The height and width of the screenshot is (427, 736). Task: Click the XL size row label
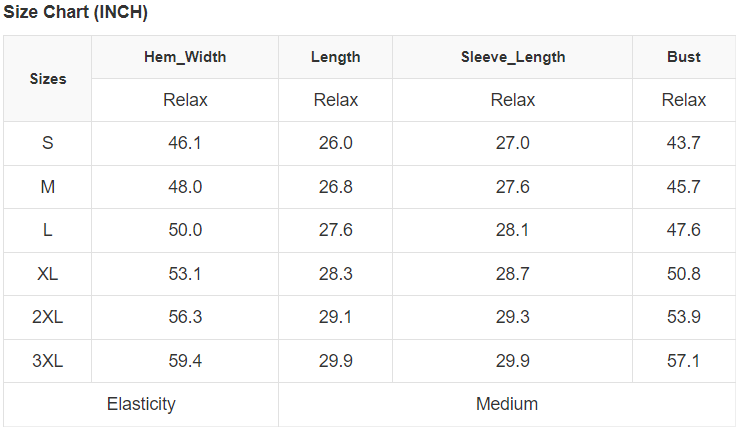(x=48, y=274)
